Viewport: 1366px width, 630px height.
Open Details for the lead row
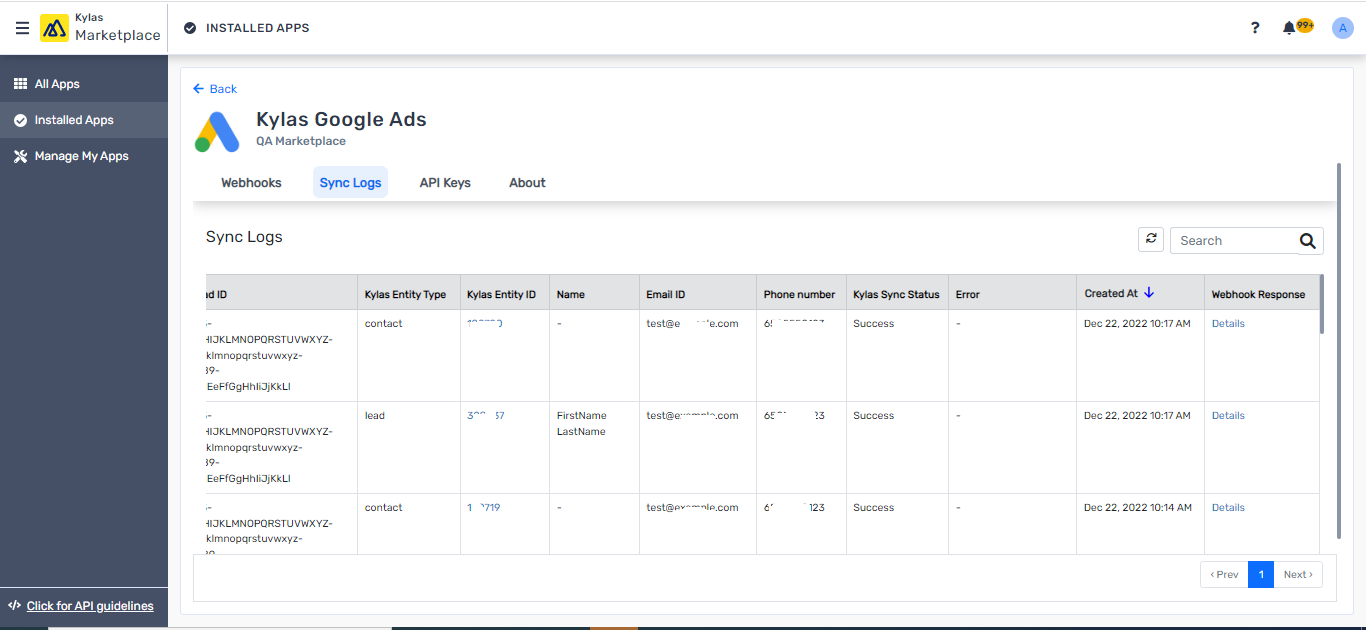point(1228,416)
